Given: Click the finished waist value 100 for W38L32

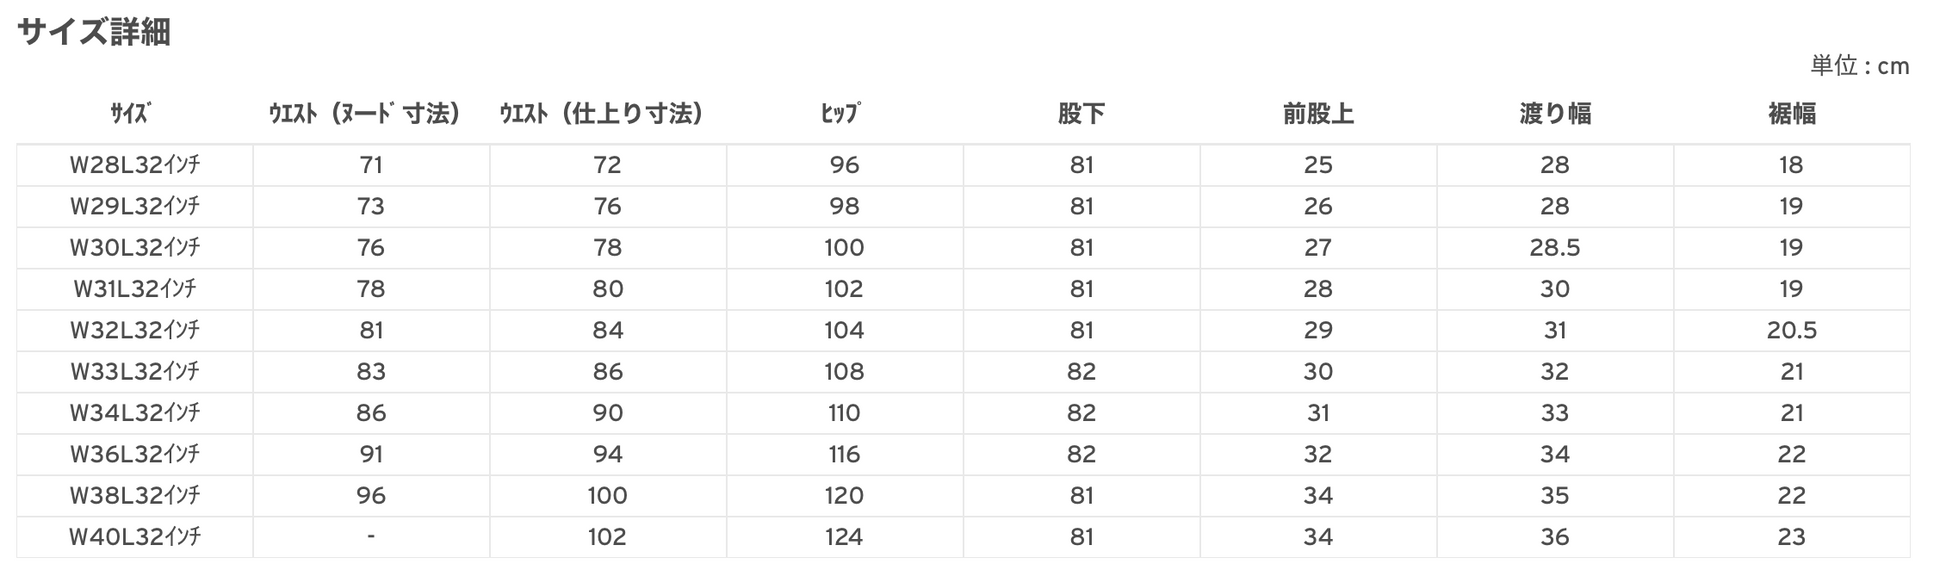Looking at the screenshot, I should [x=607, y=496].
